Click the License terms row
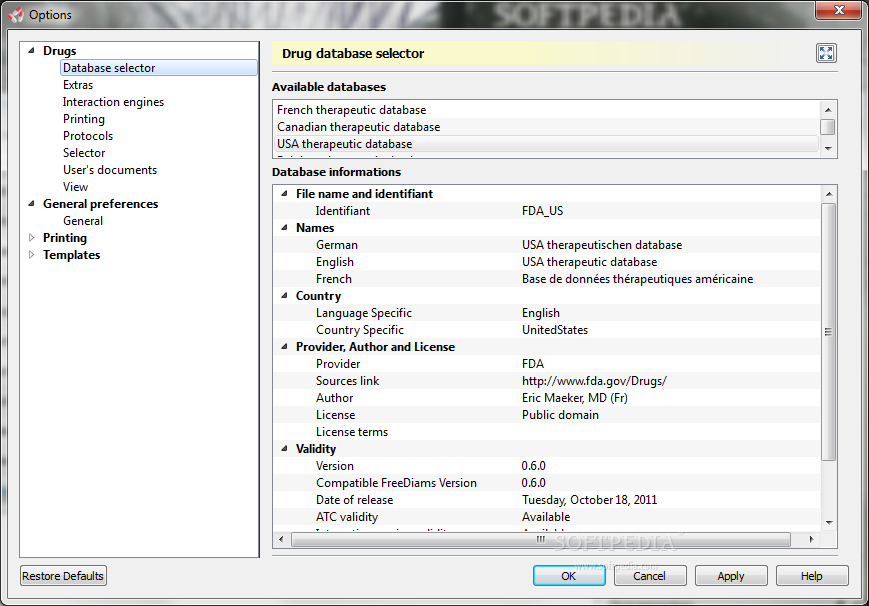The image size is (869, 606). [546, 432]
